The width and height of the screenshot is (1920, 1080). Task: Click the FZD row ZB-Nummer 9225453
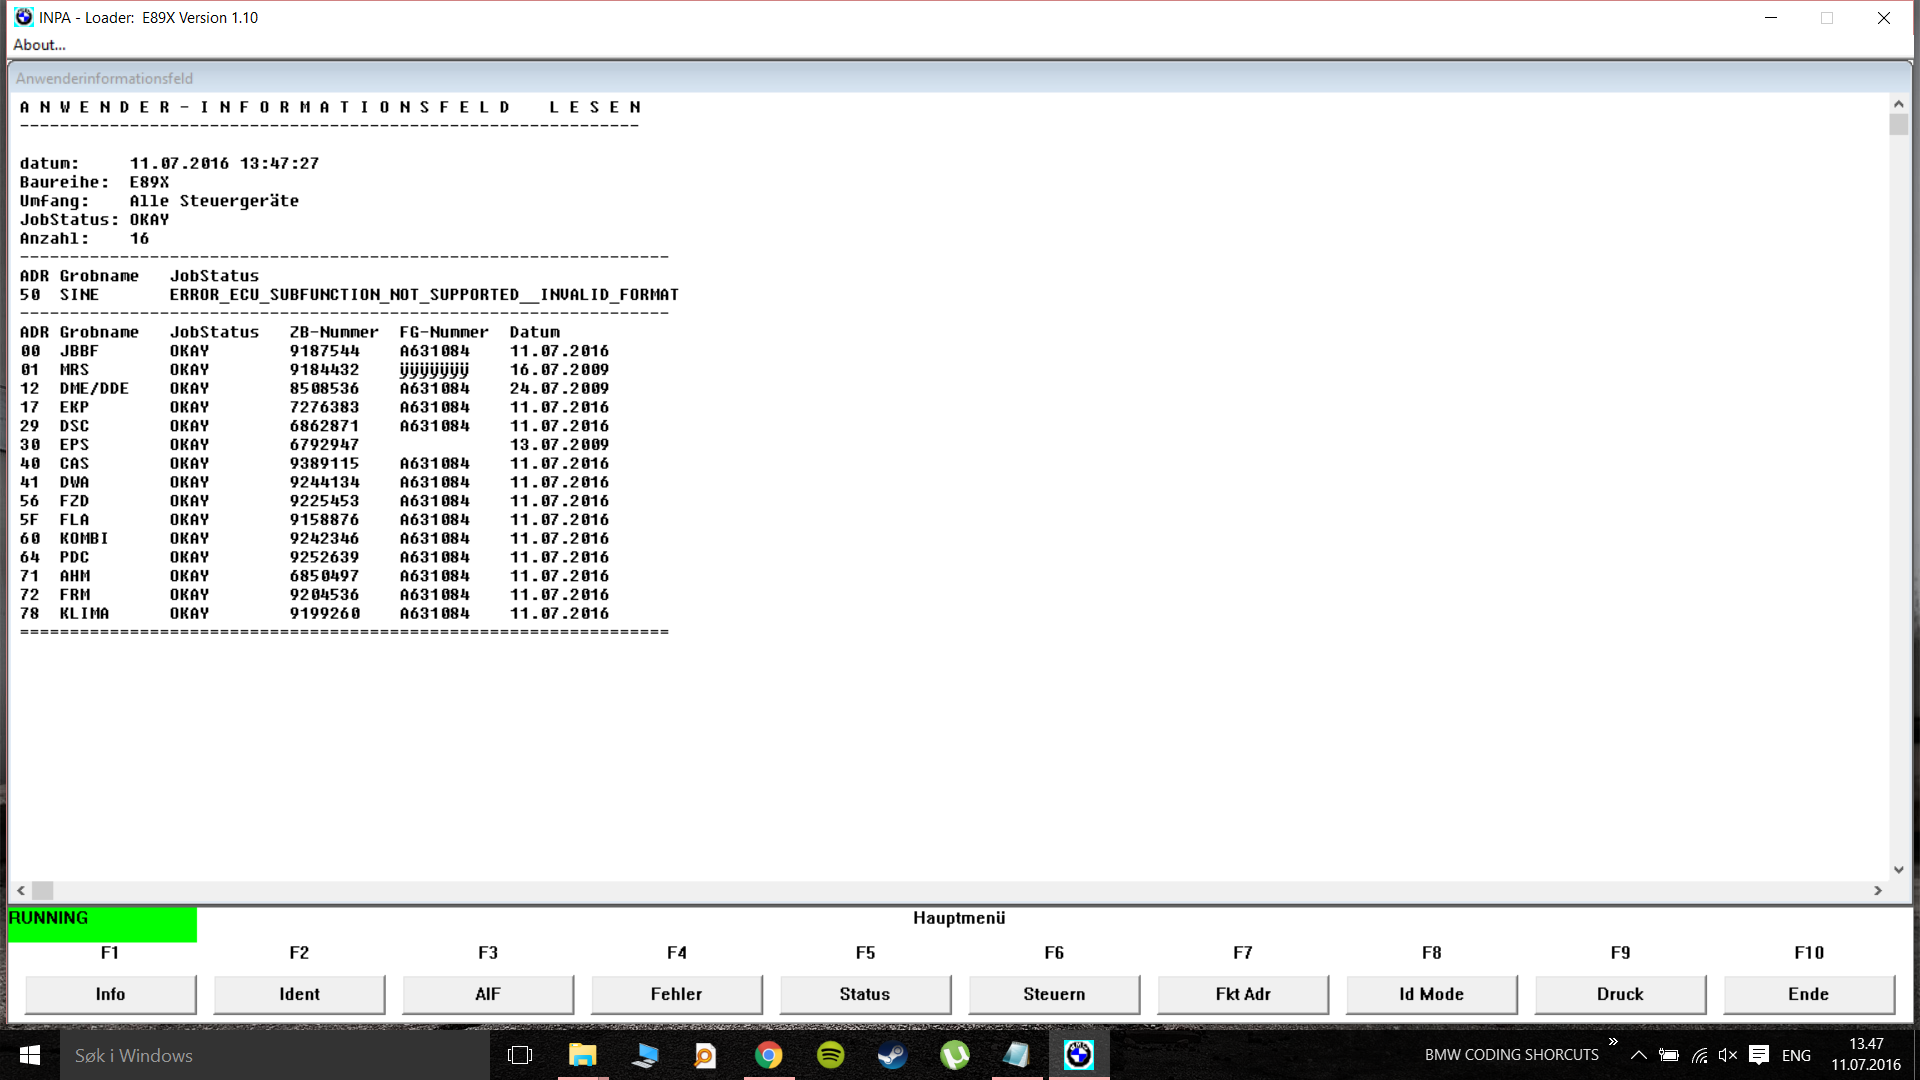[324, 501]
